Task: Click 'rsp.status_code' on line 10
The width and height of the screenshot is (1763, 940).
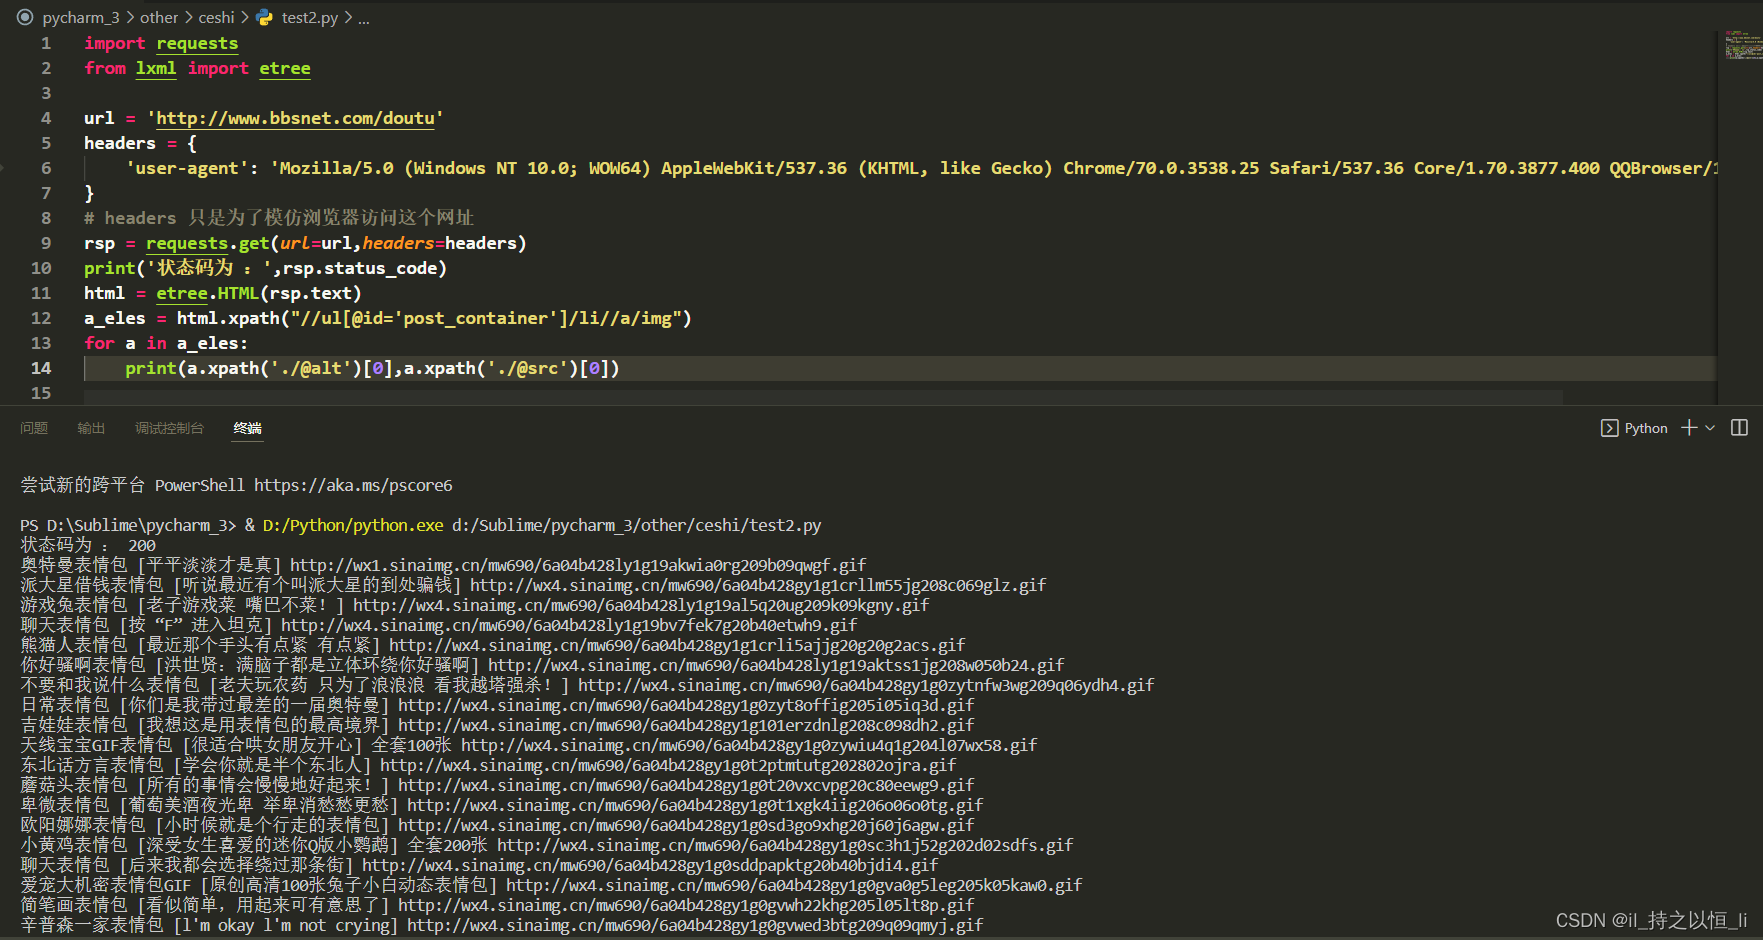Action: (x=360, y=268)
